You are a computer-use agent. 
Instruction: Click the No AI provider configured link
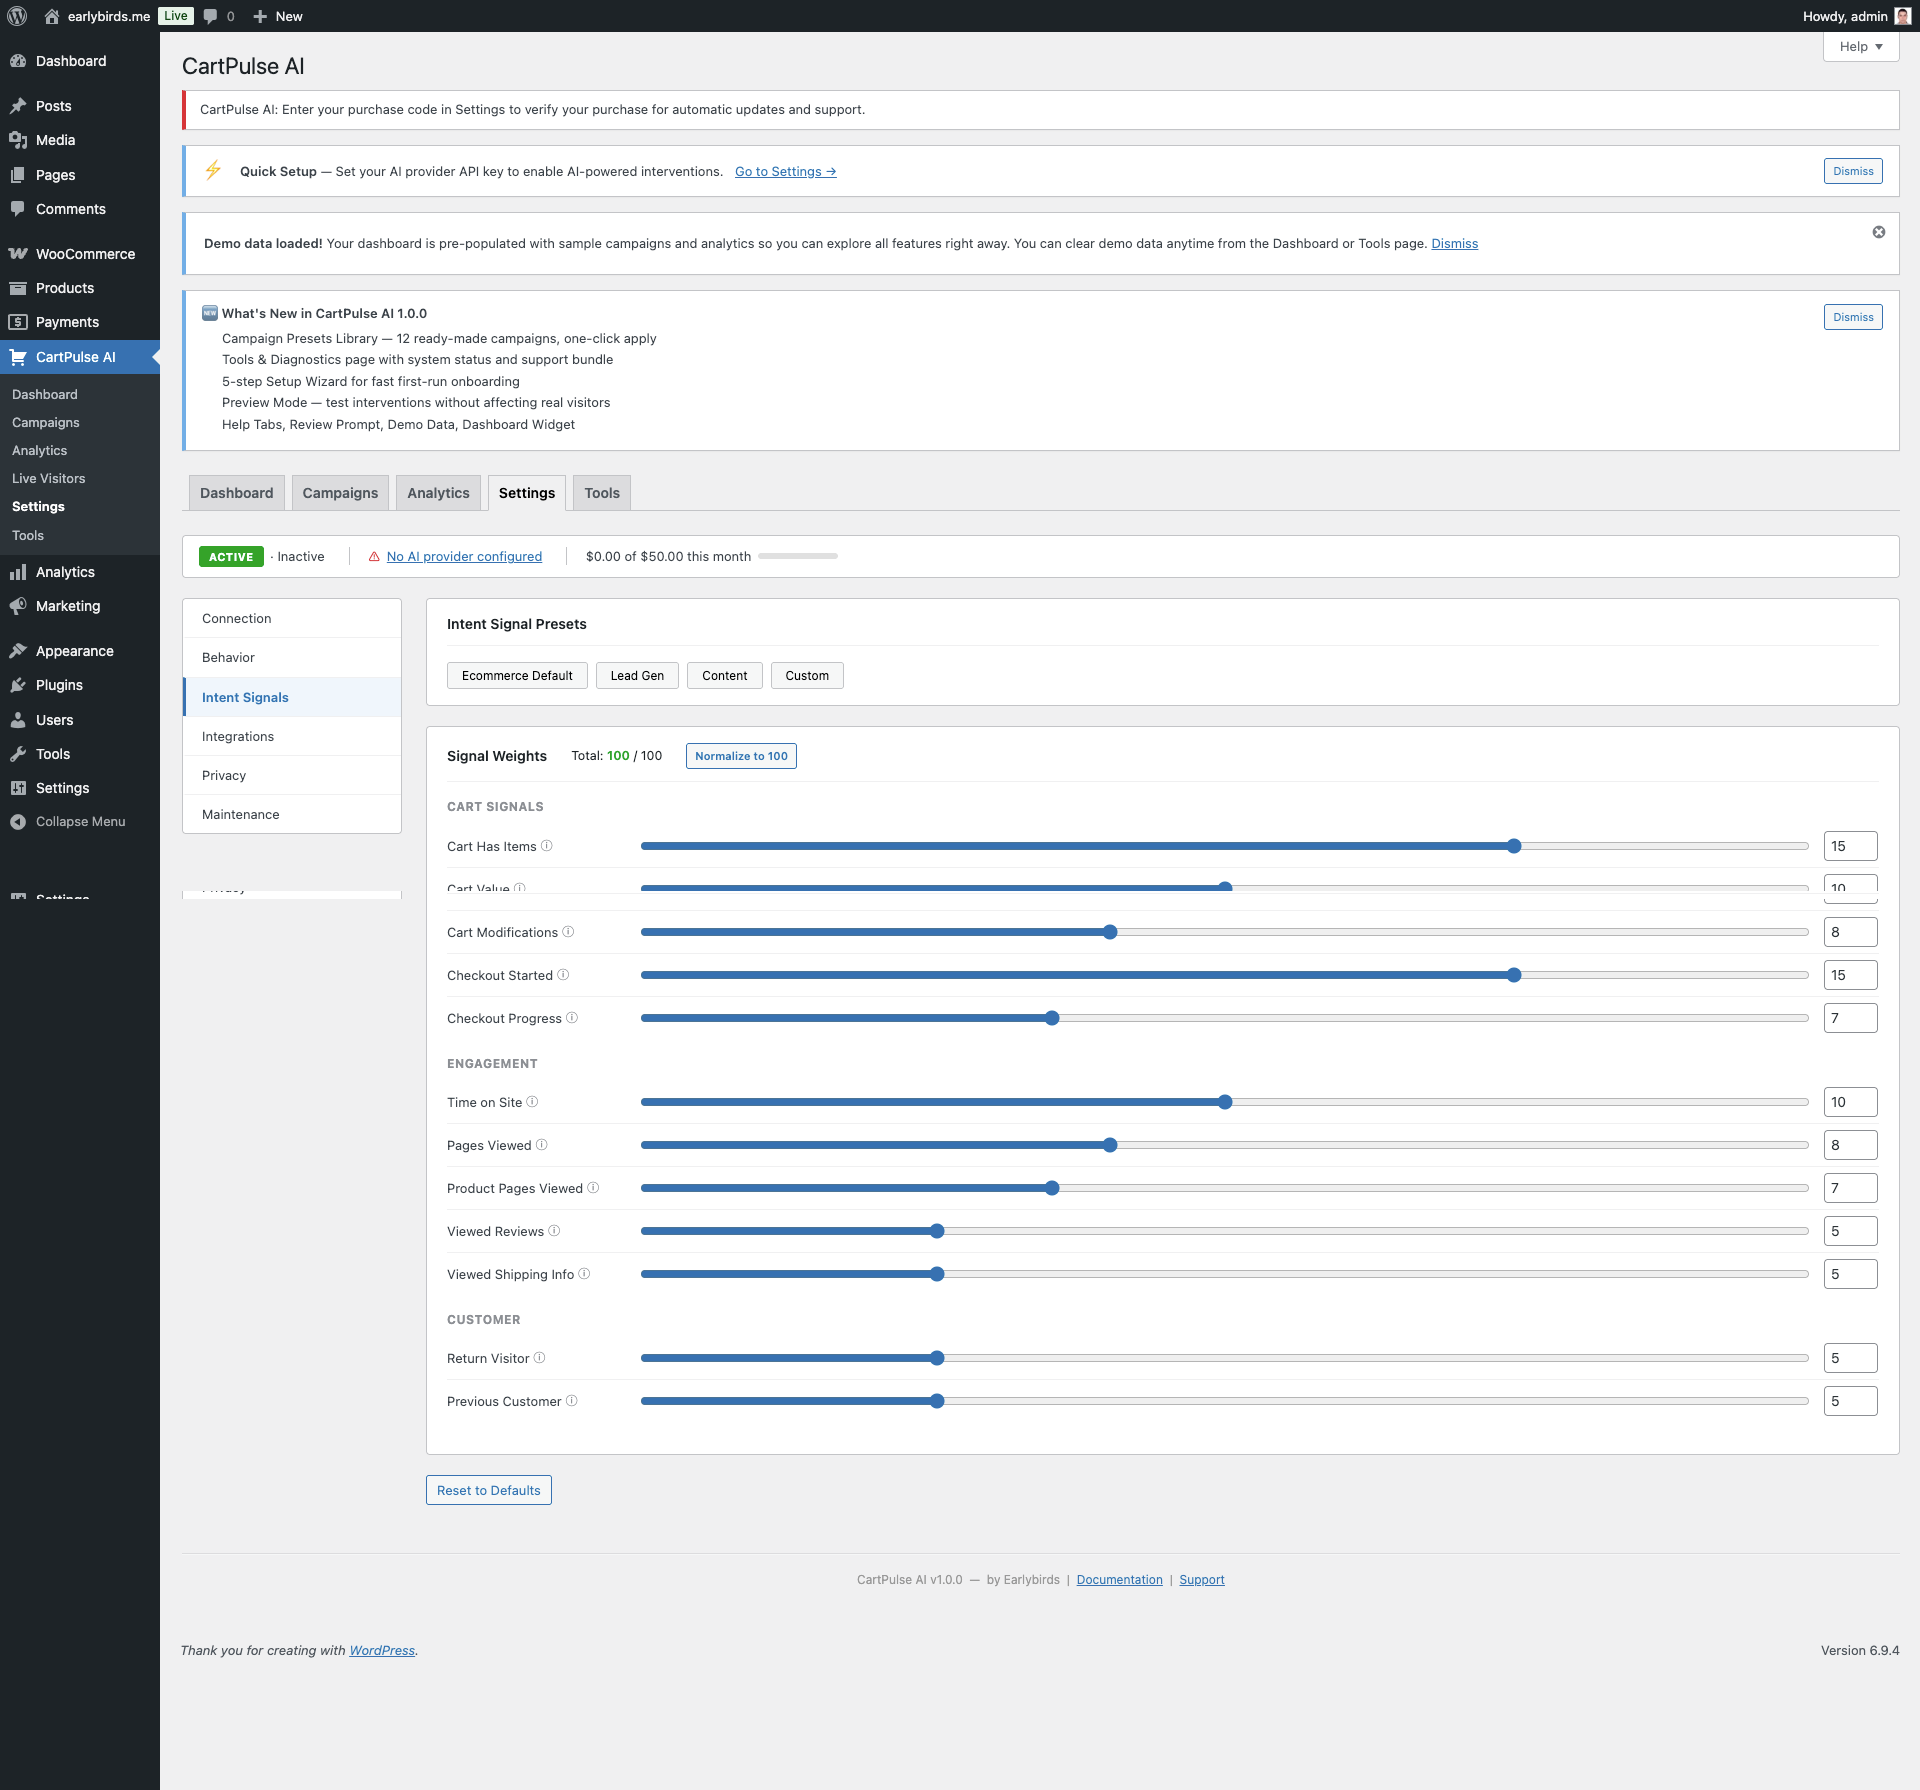[x=464, y=557]
